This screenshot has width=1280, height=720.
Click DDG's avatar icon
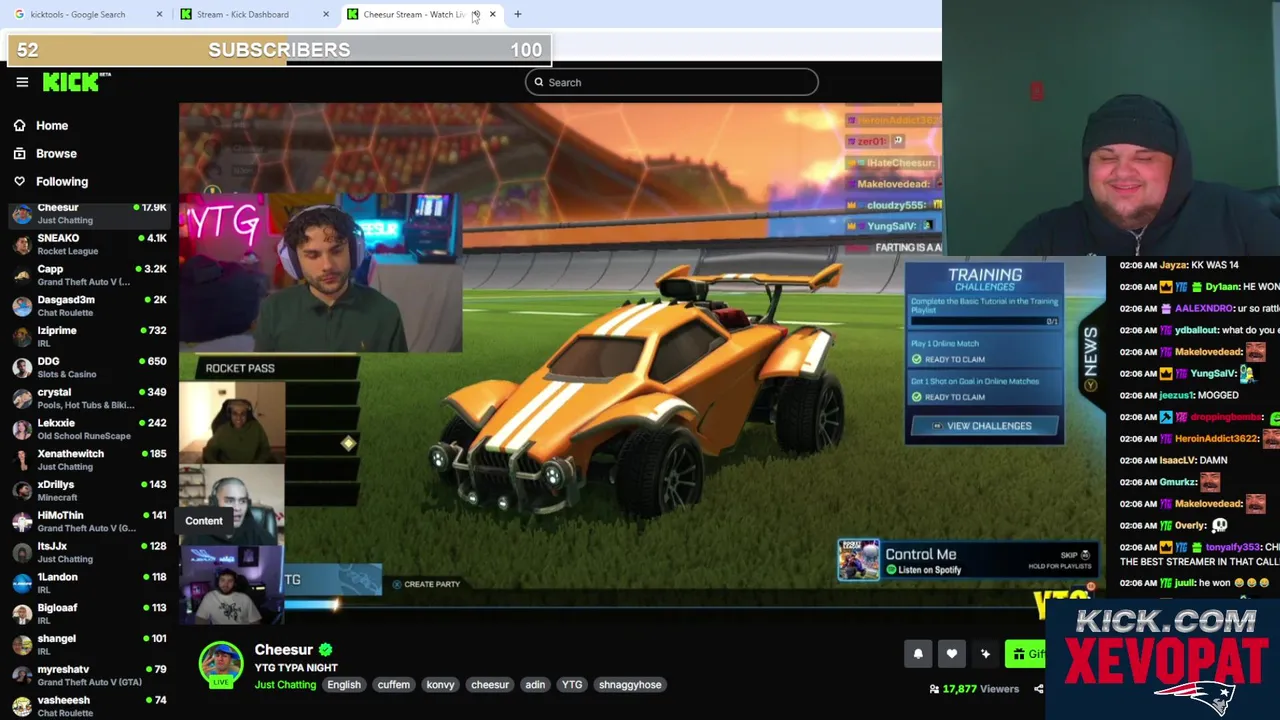pos(22,367)
